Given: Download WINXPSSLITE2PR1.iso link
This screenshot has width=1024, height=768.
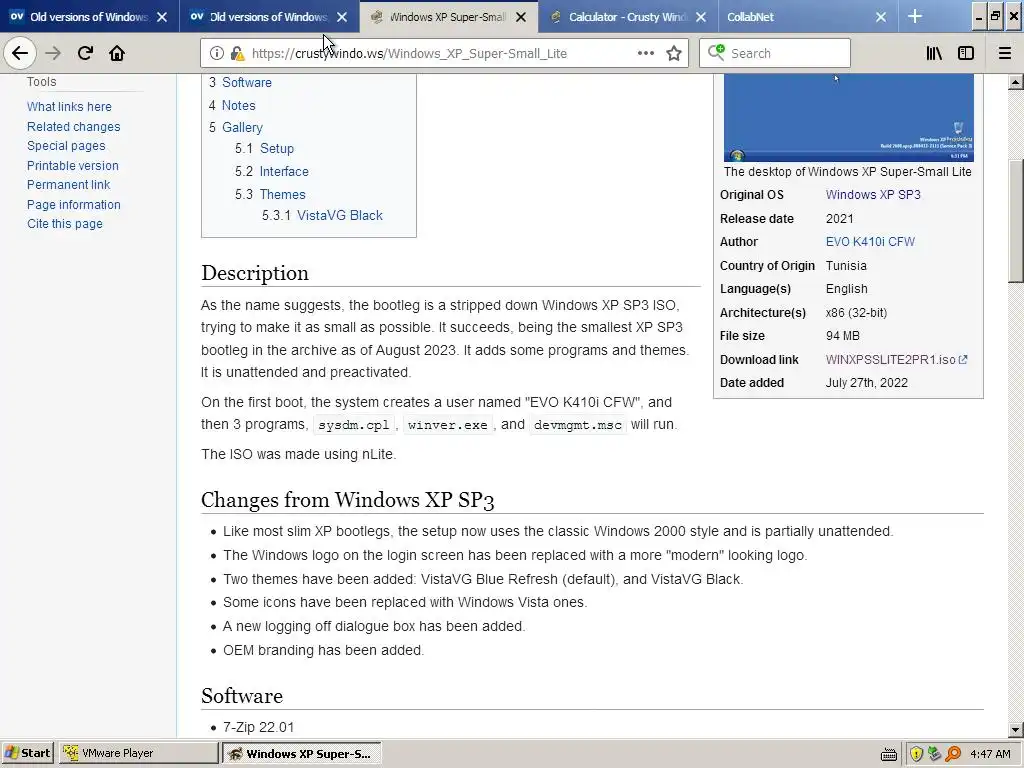Looking at the screenshot, I should click(x=896, y=360).
